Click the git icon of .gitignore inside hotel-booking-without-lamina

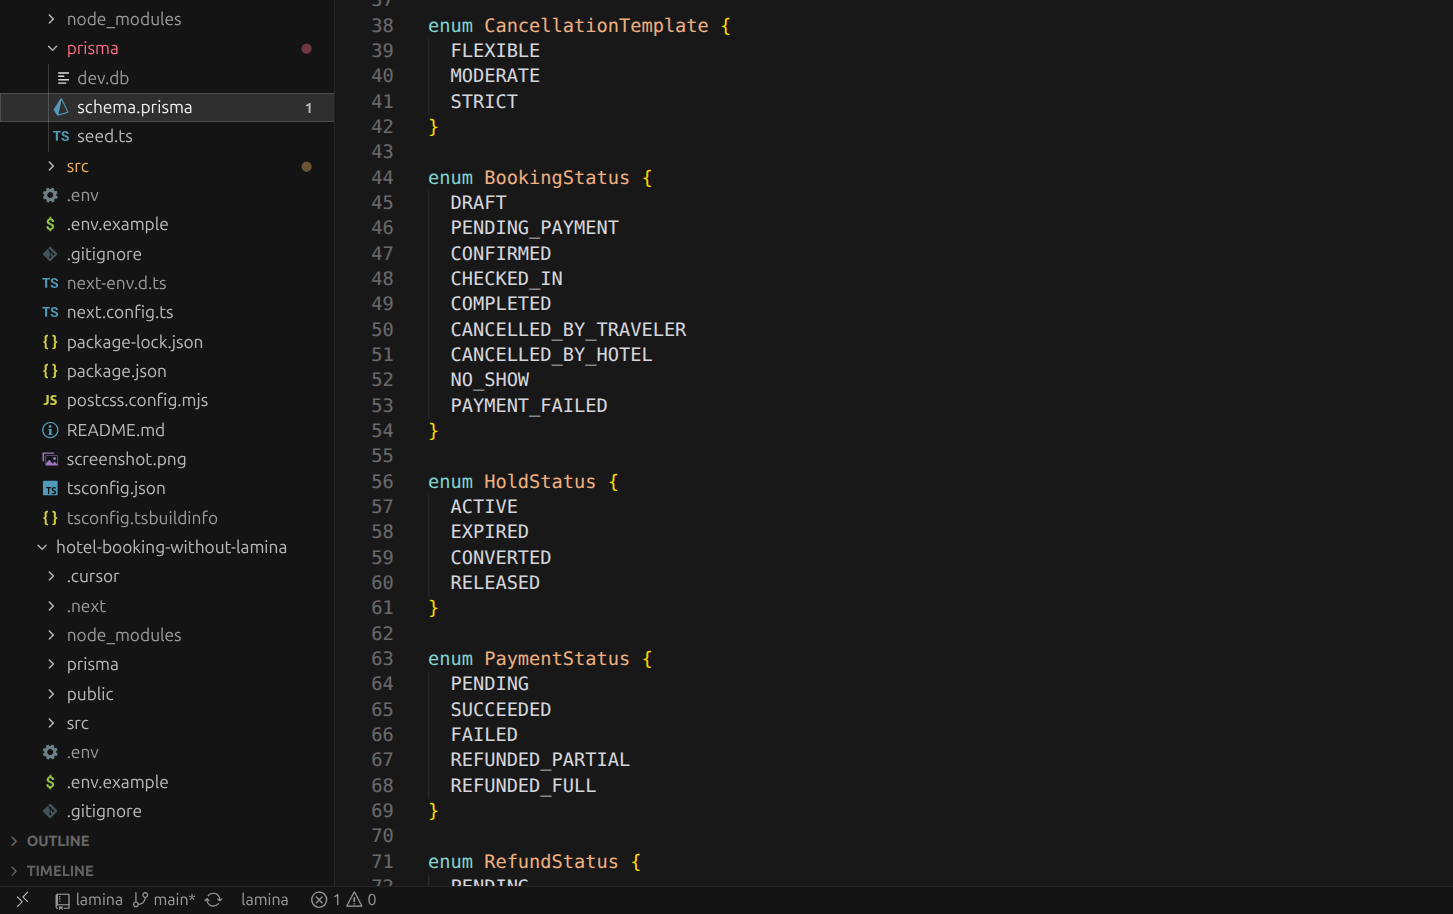click(x=50, y=811)
